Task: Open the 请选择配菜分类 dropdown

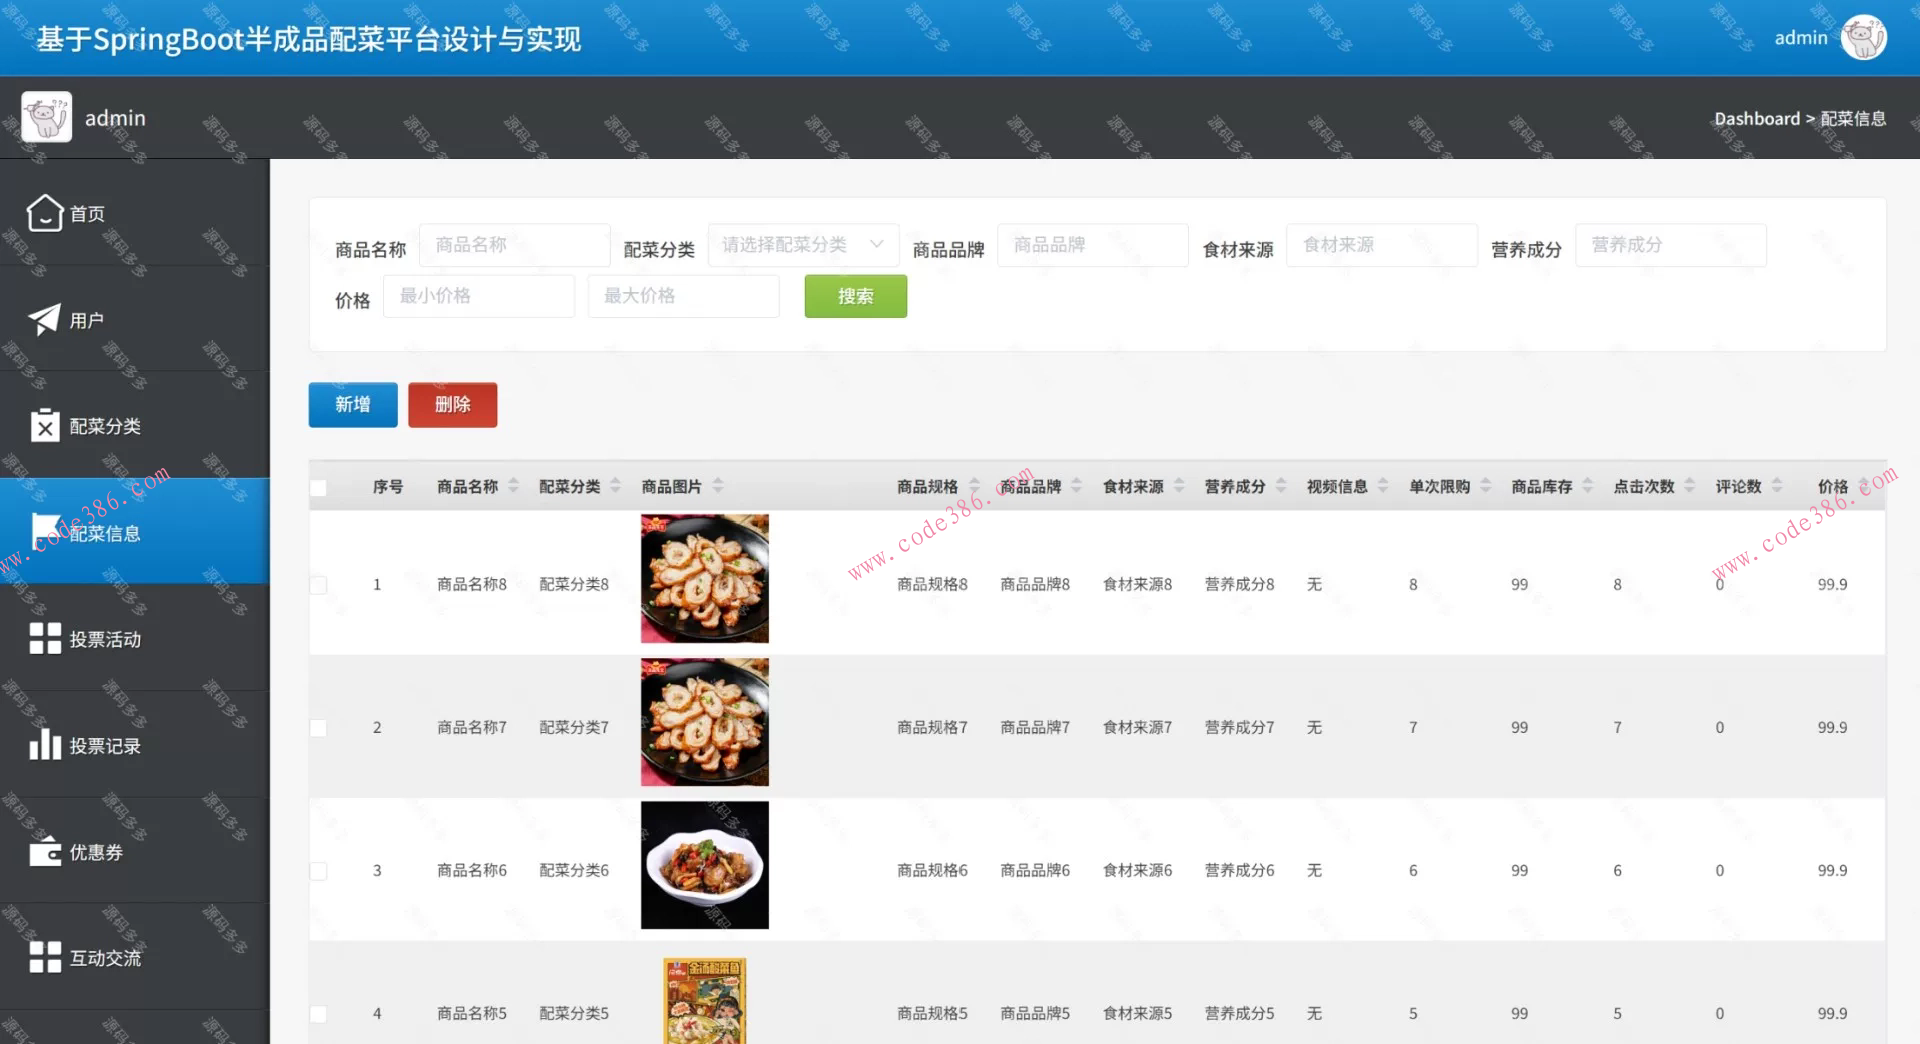Action: [802, 244]
